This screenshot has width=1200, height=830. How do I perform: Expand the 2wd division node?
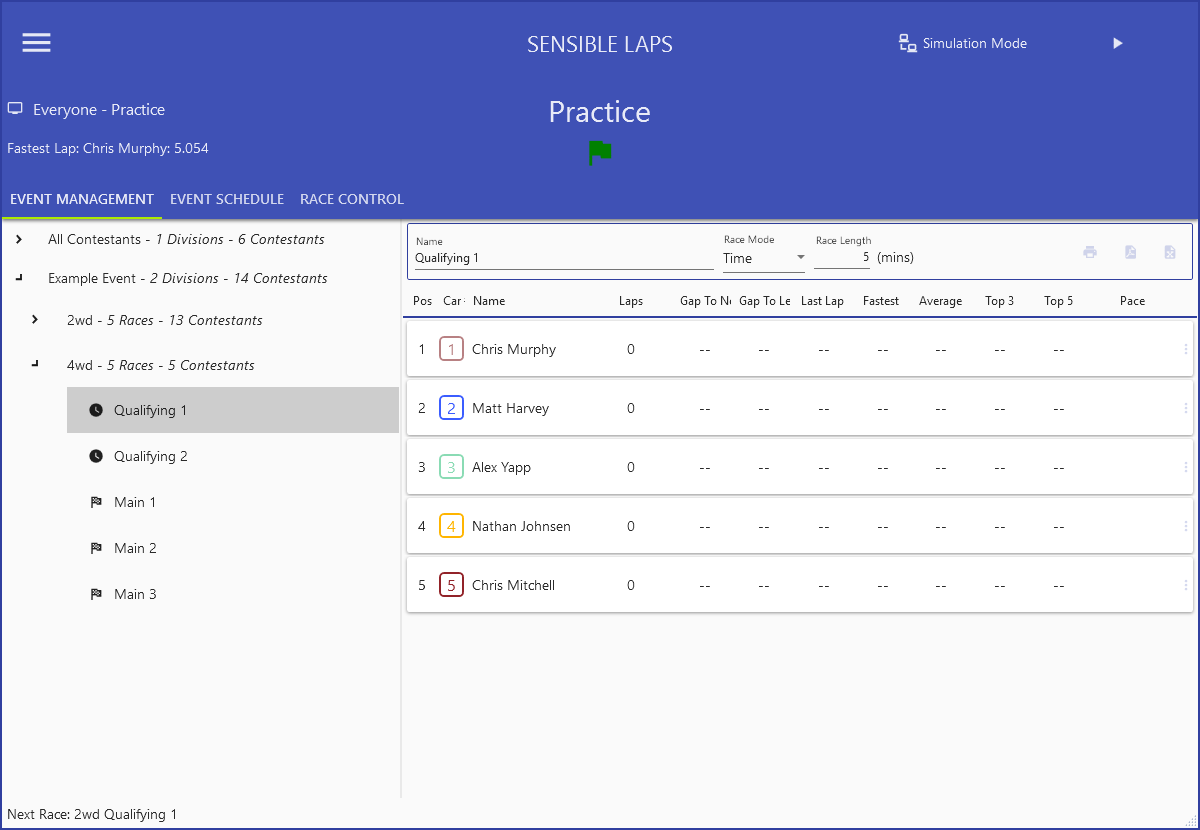pyautogui.click(x=35, y=320)
